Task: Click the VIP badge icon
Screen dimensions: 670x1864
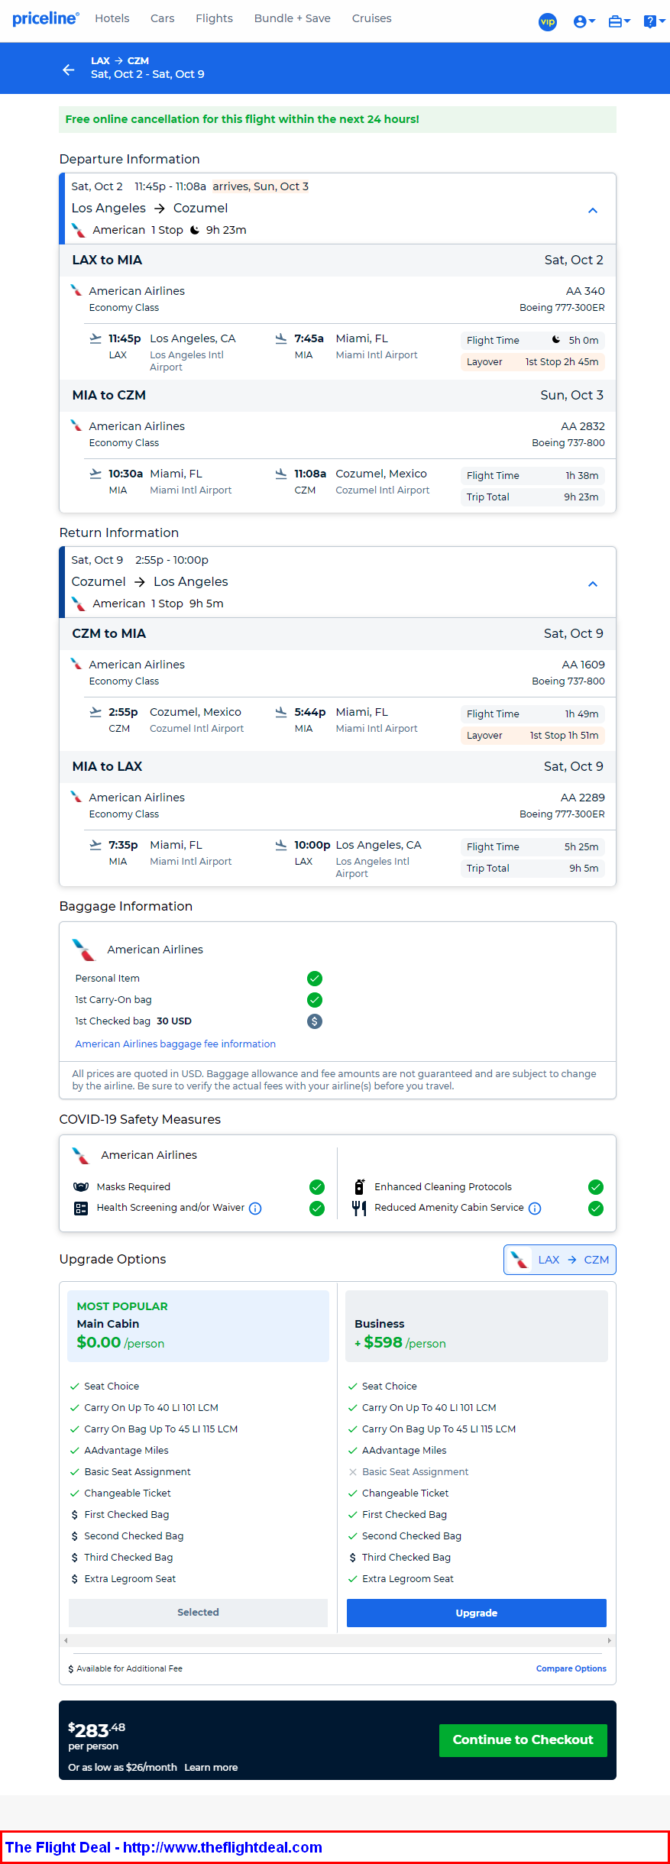Action: 547,21
